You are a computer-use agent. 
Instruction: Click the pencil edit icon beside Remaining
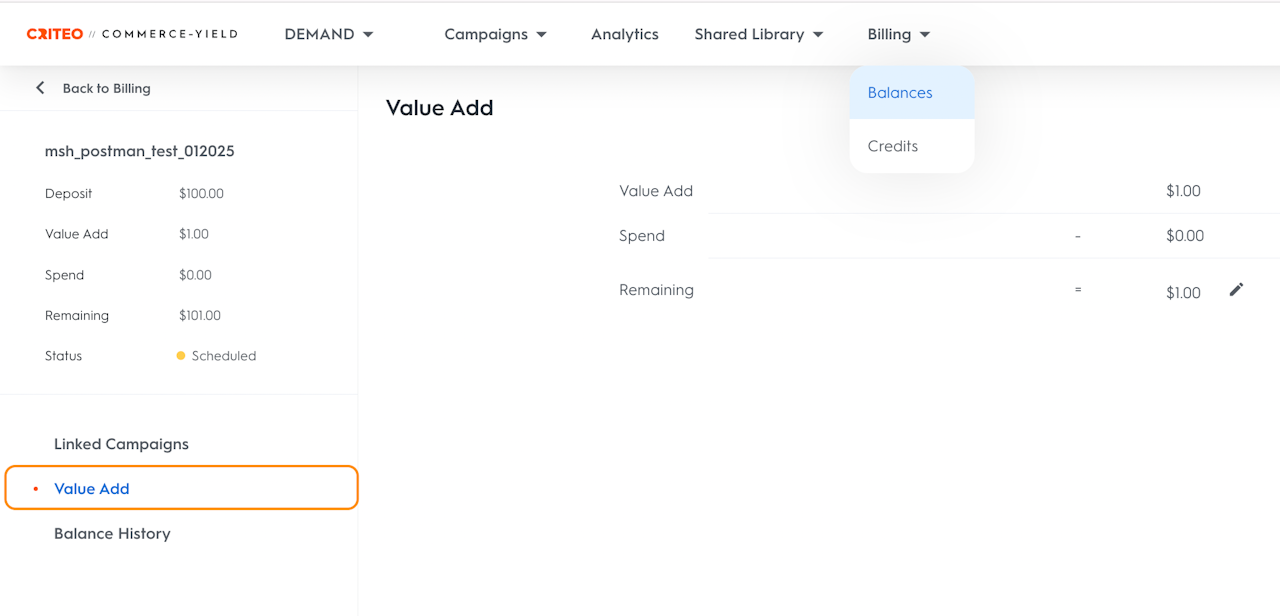[x=1236, y=290]
